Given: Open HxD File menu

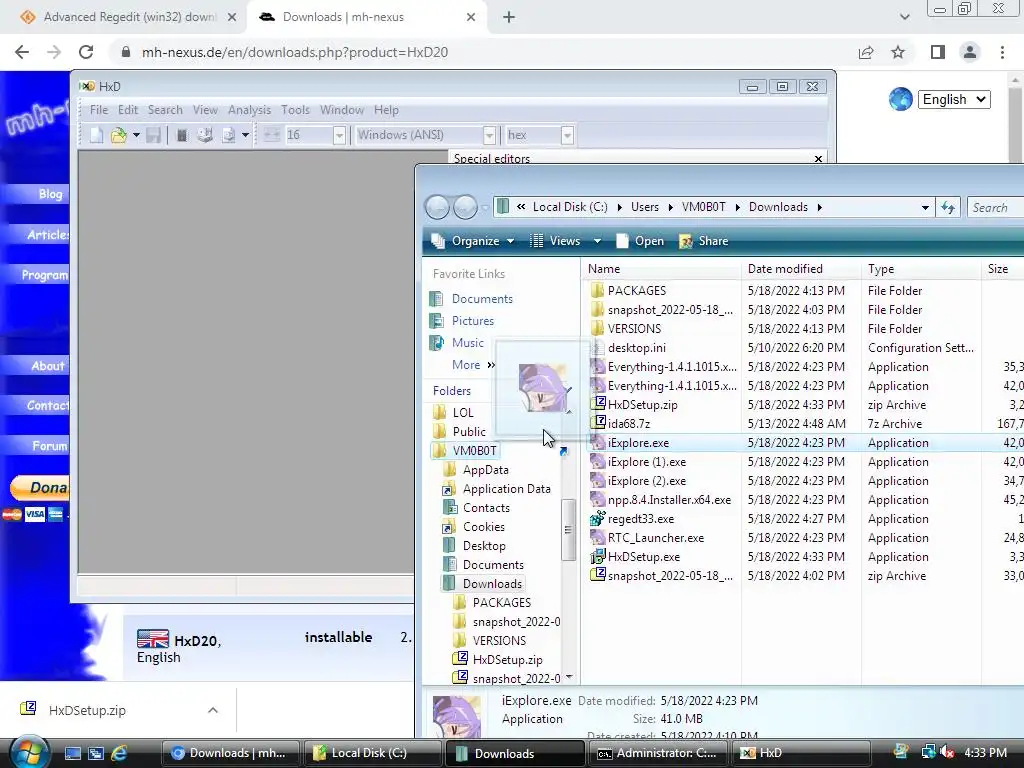Looking at the screenshot, I should (x=99, y=110).
